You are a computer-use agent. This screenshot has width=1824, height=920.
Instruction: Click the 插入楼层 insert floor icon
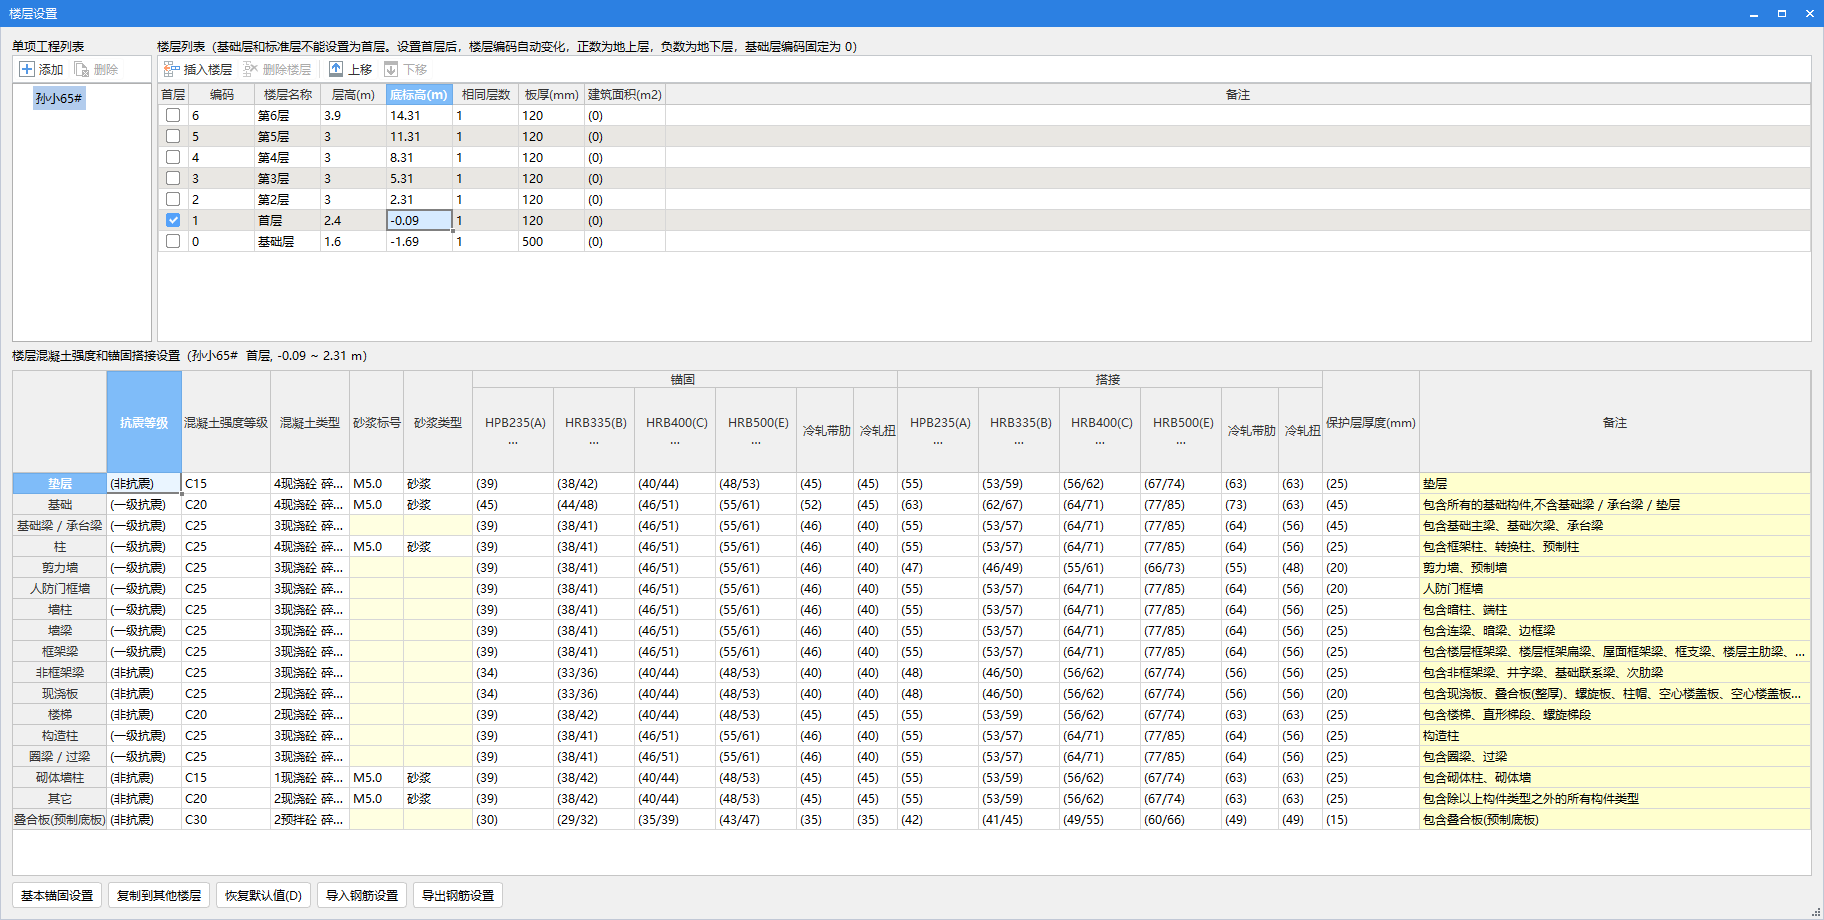(x=172, y=69)
